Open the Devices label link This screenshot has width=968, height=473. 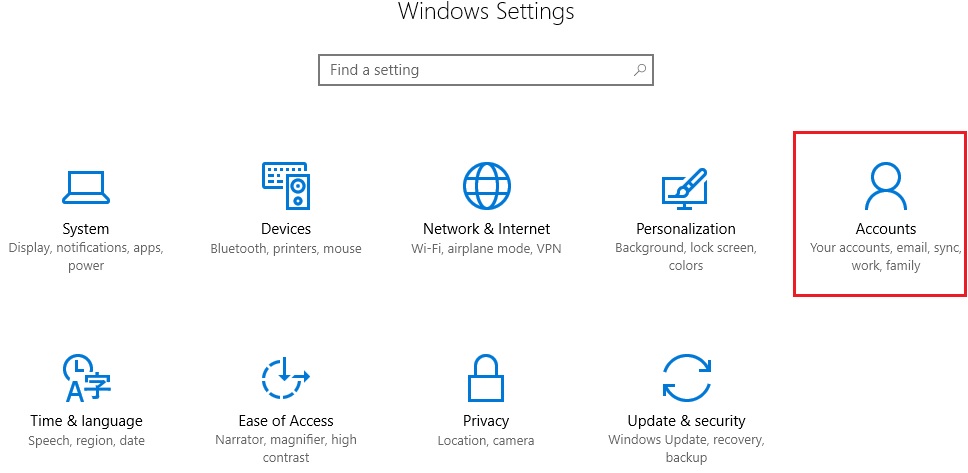pos(286,229)
